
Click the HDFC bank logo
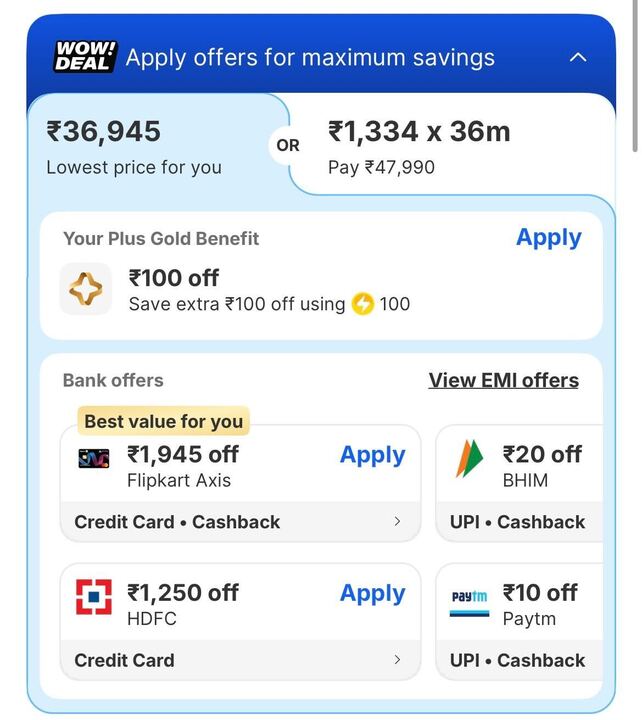tap(94, 597)
